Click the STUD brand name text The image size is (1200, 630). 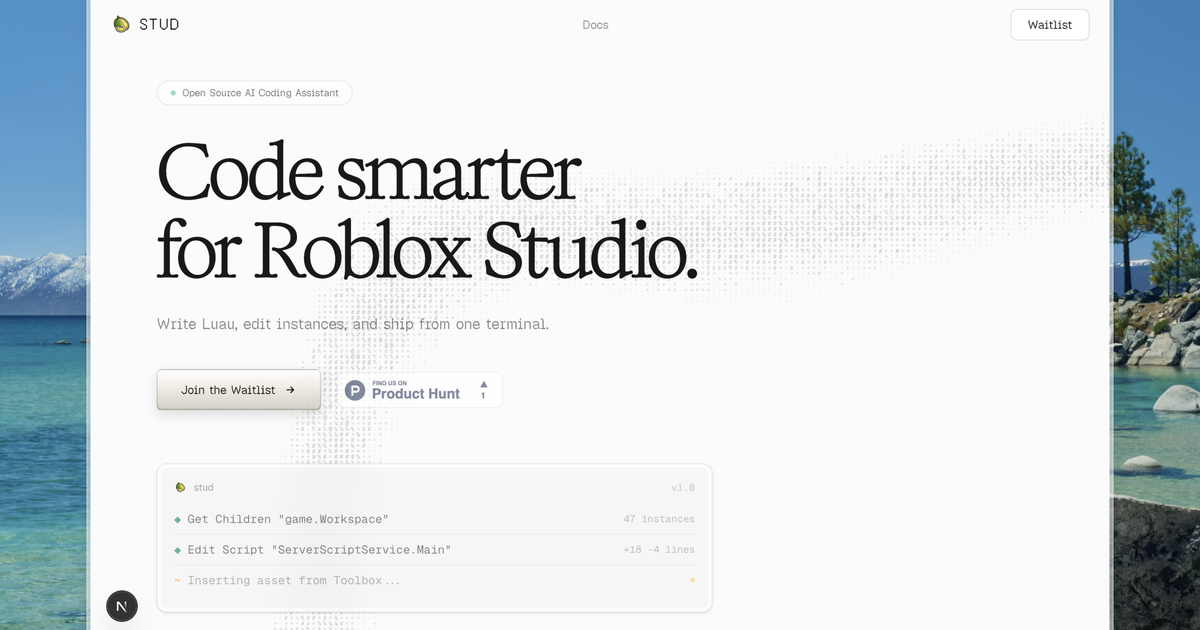coord(160,25)
